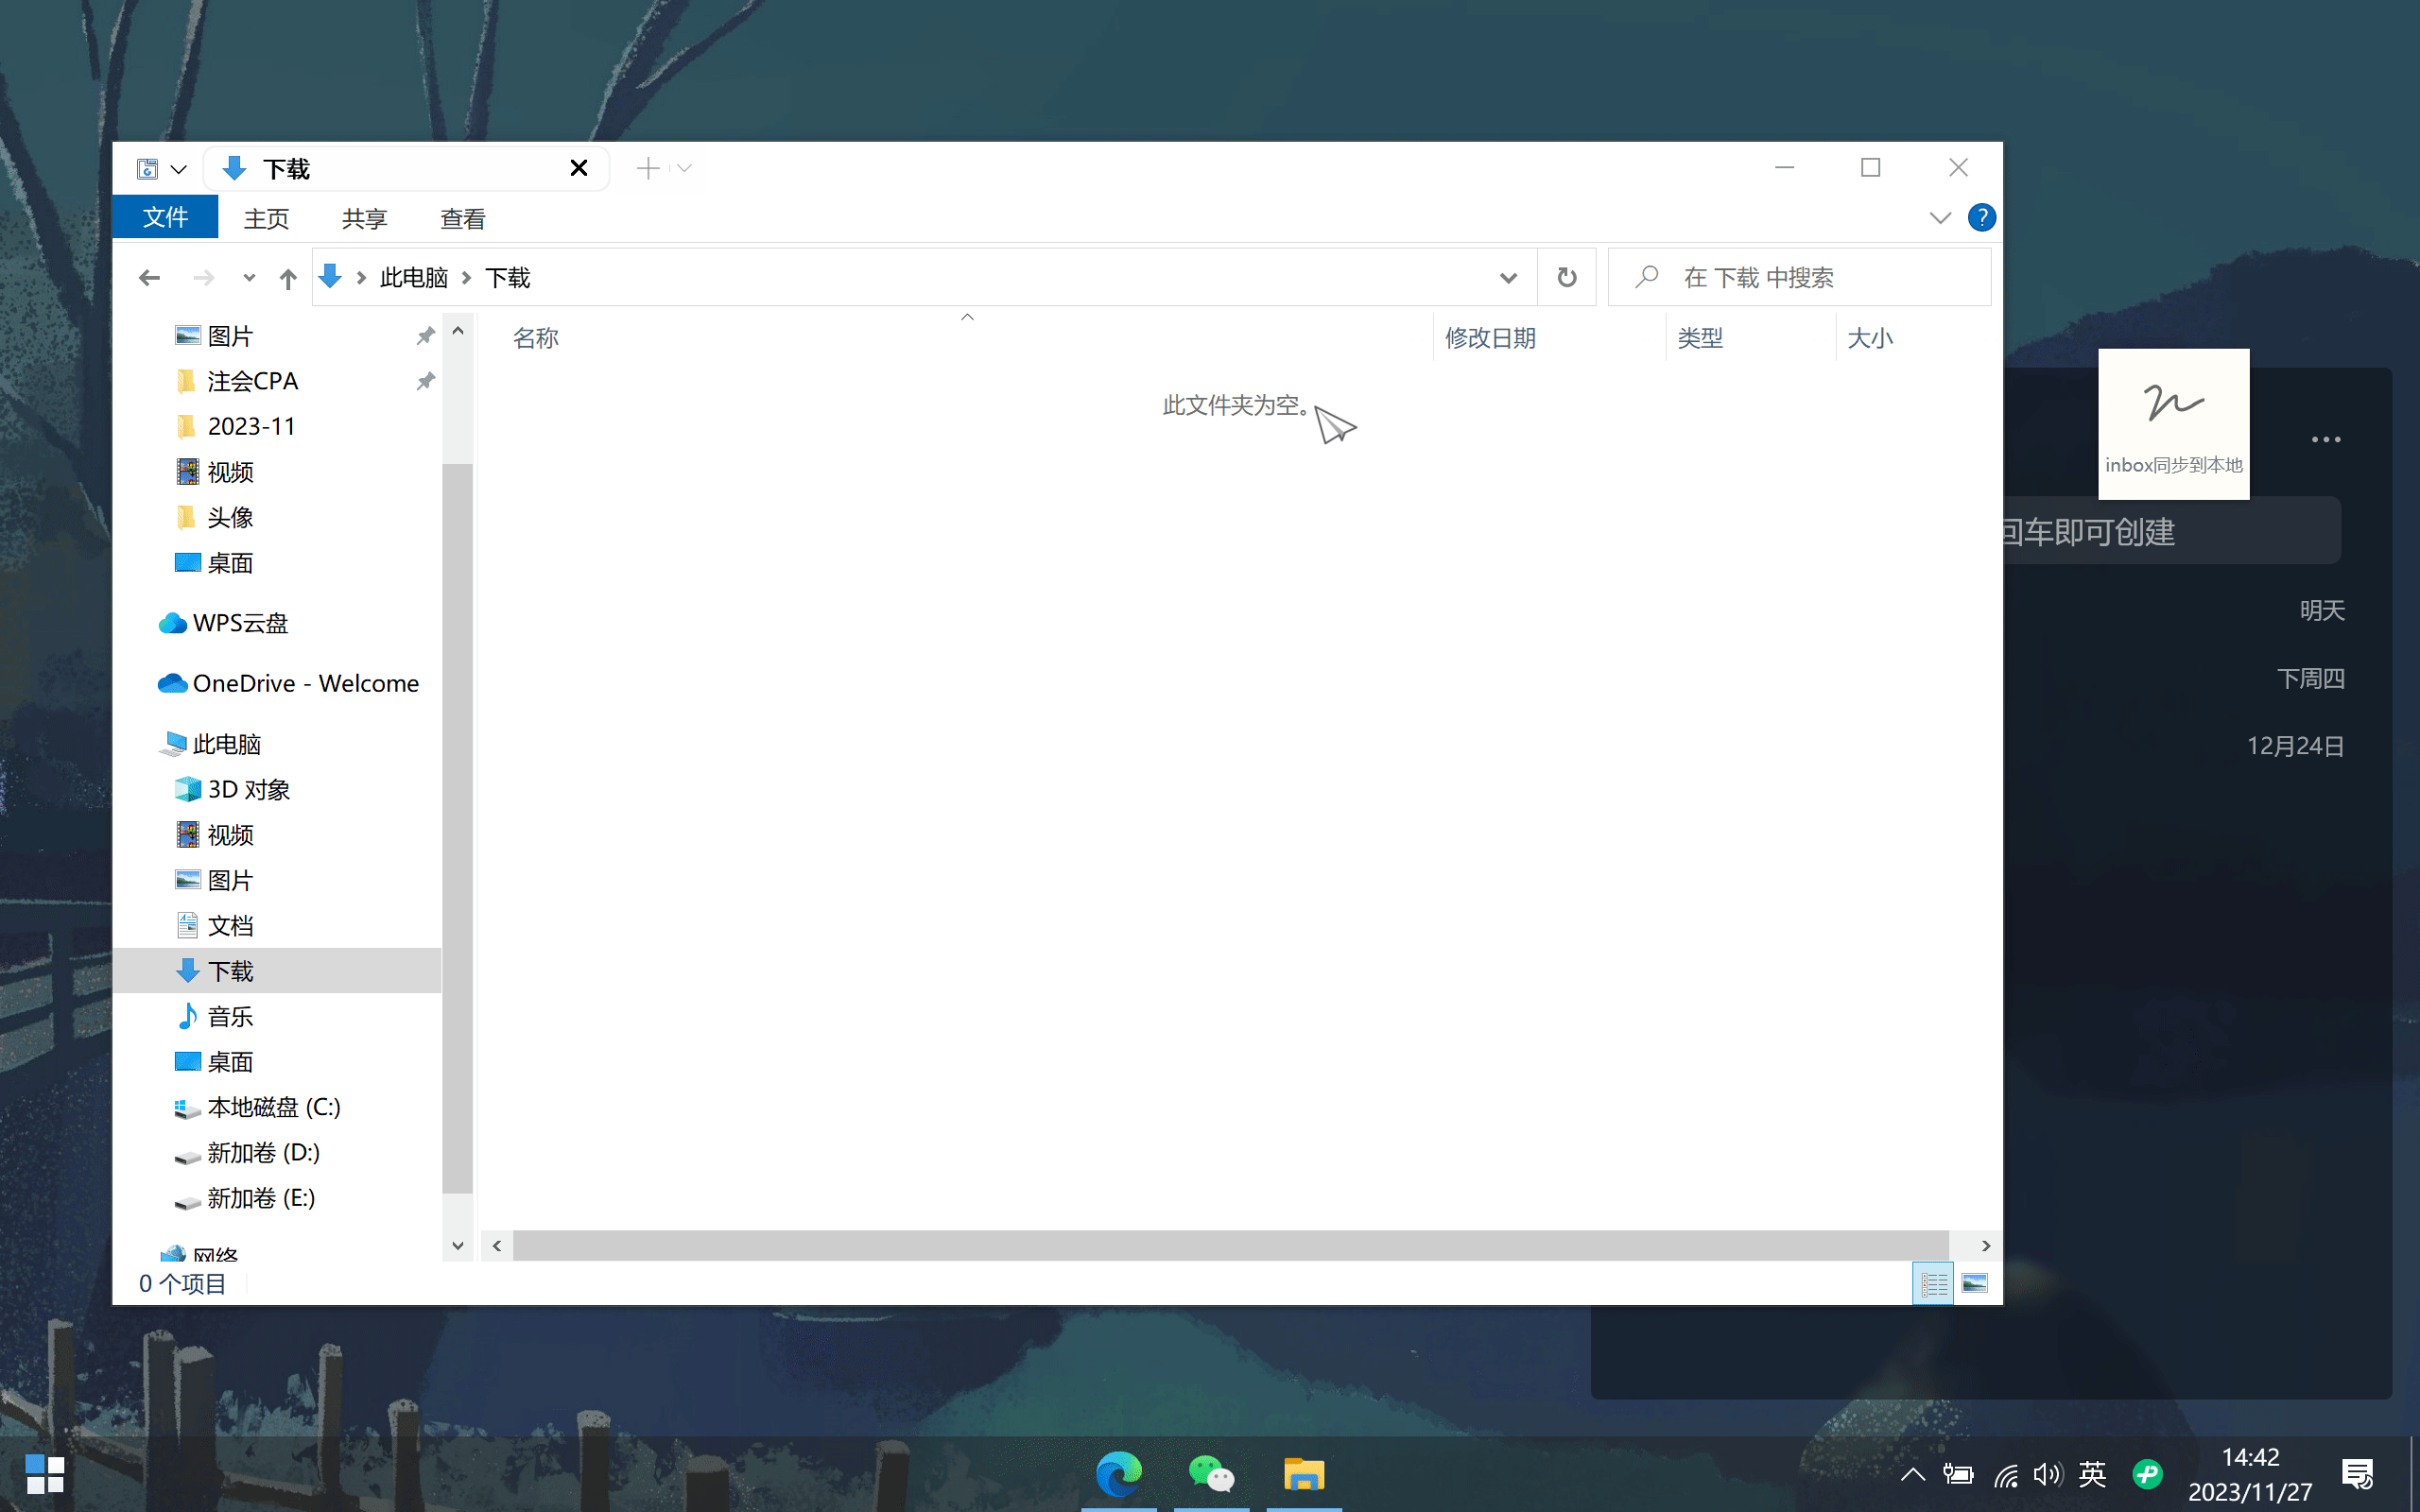Switch to the 查看 ribbon tab

pos(462,218)
